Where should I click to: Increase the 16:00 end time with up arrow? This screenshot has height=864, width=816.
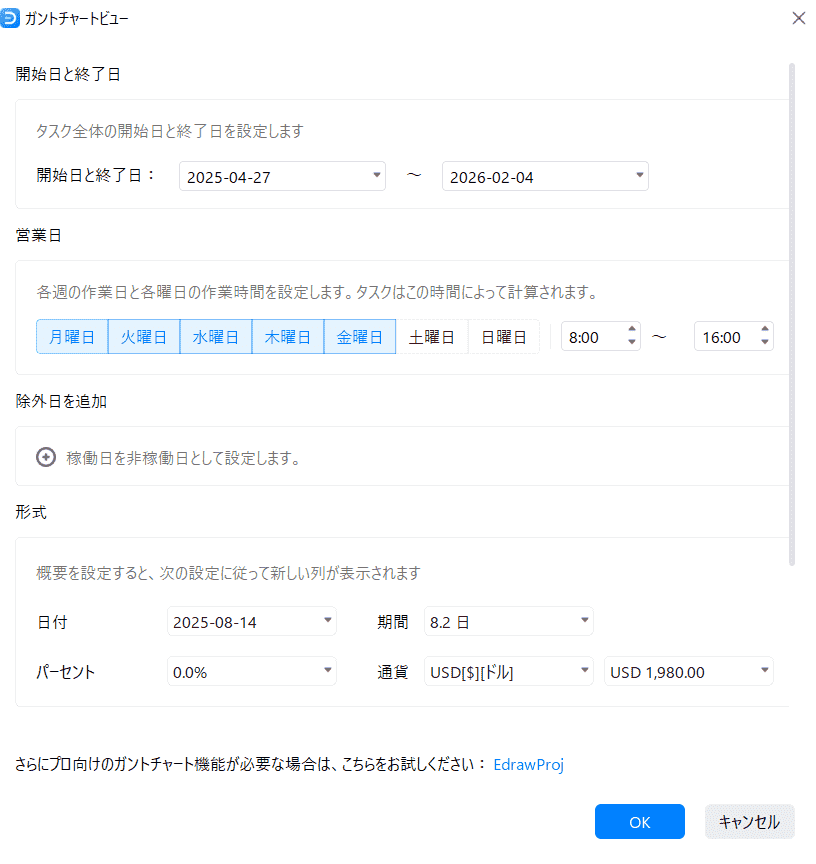tap(765, 330)
